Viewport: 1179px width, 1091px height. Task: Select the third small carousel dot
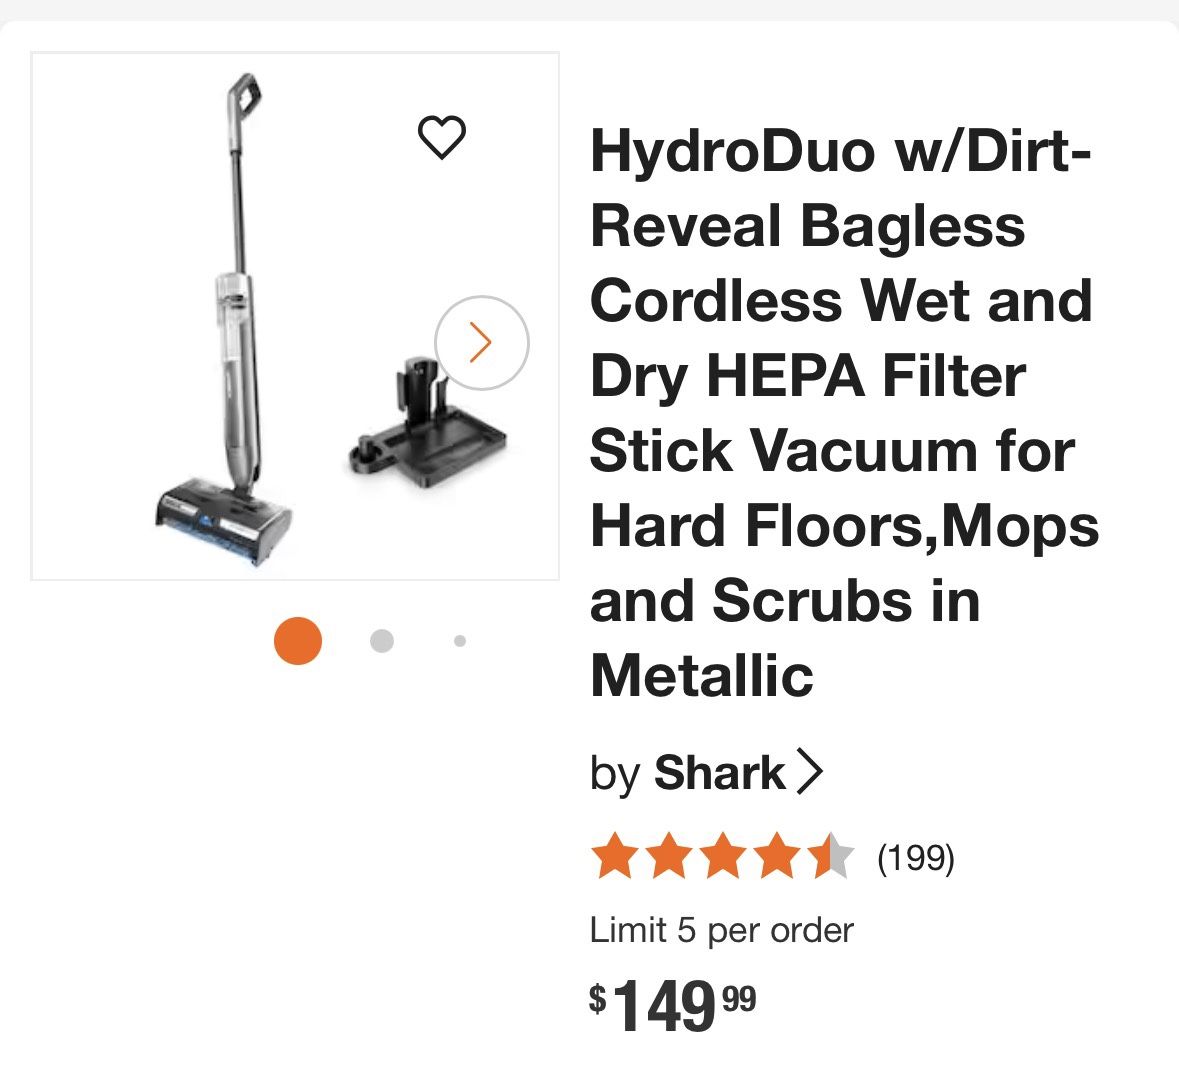point(460,641)
